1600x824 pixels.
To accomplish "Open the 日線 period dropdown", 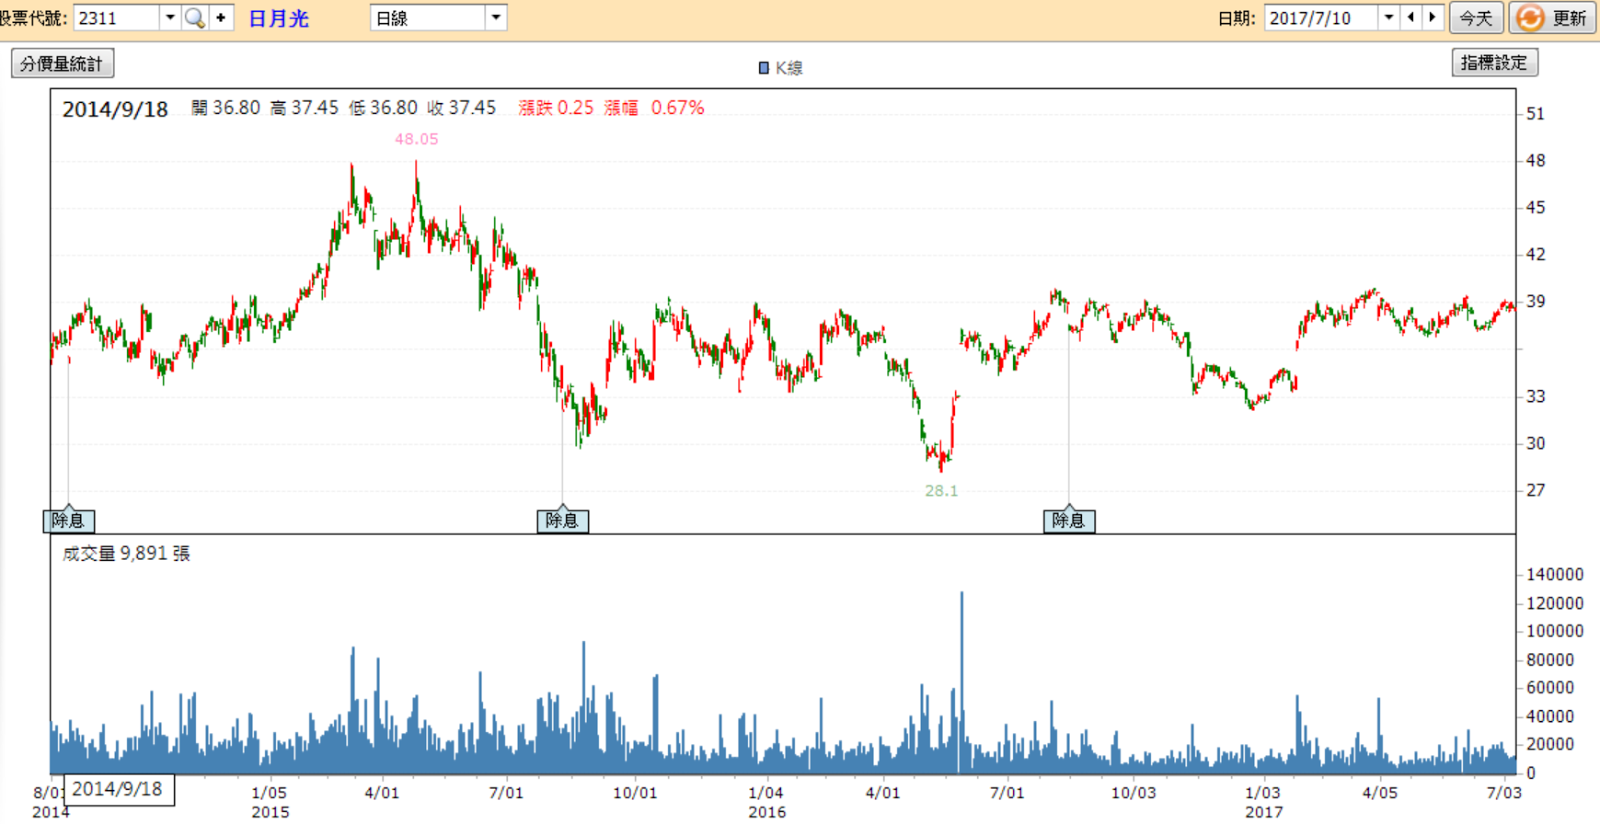I will 496,18.
